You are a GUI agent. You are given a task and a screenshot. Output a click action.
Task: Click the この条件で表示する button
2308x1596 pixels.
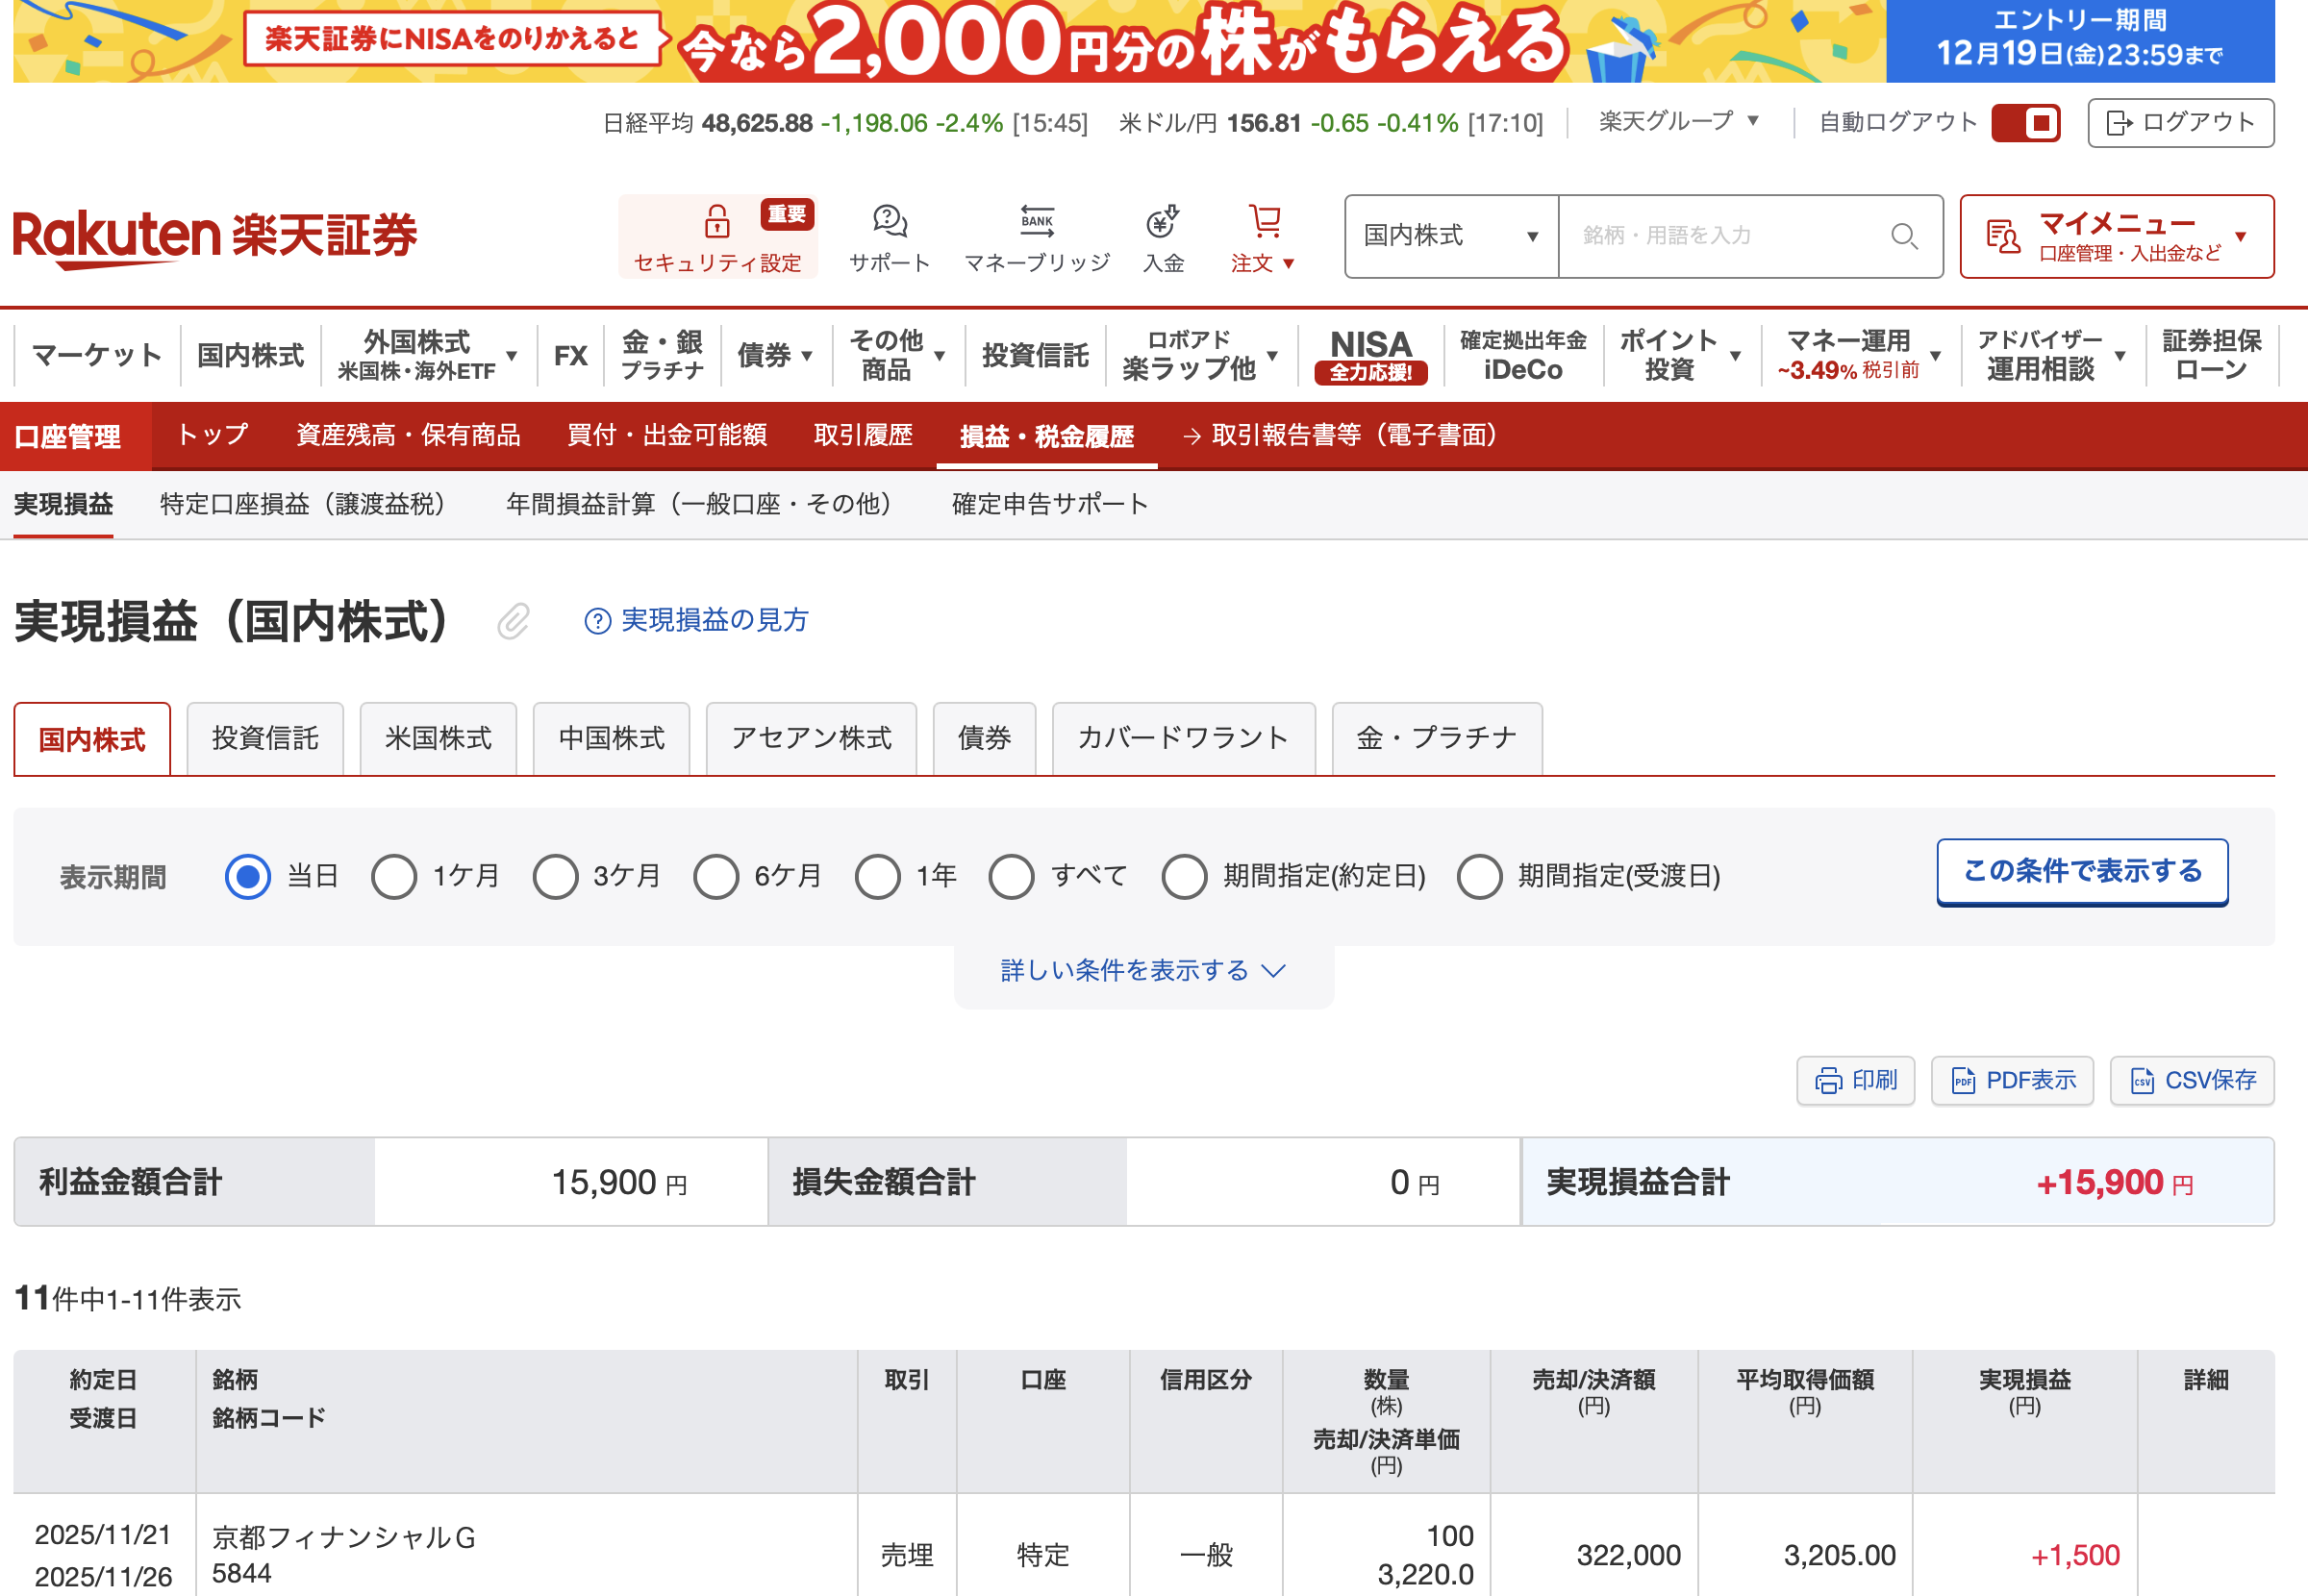coord(2081,871)
